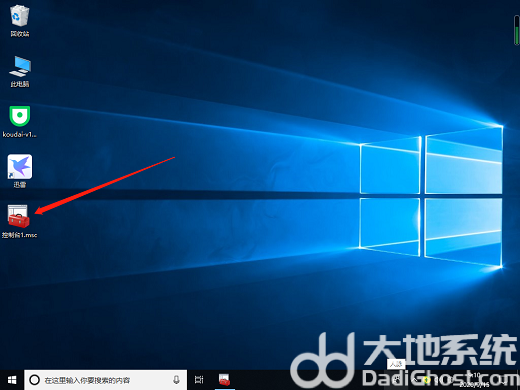Click the Cortana circle icon
Image resolution: width=520 pixels, height=390 pixels.
34,380
